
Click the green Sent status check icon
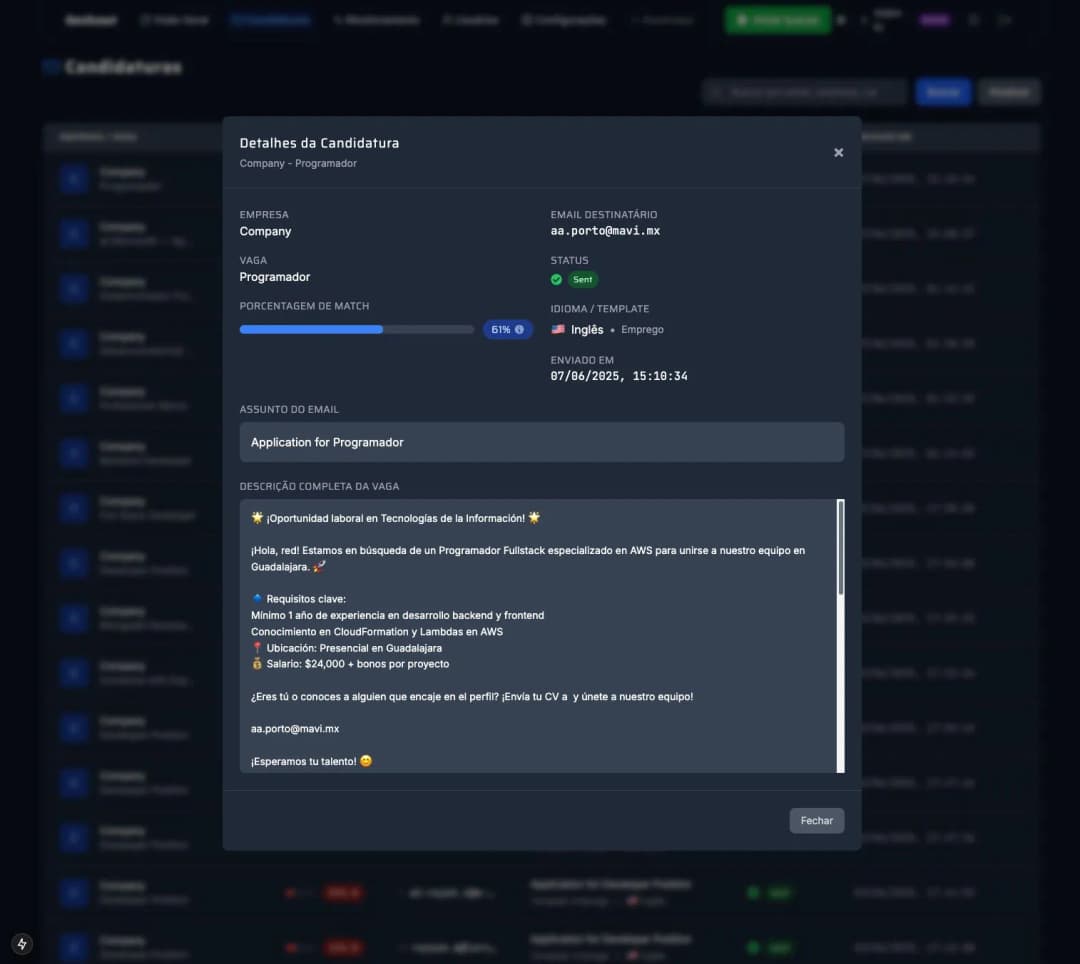(x=557, y=279)
